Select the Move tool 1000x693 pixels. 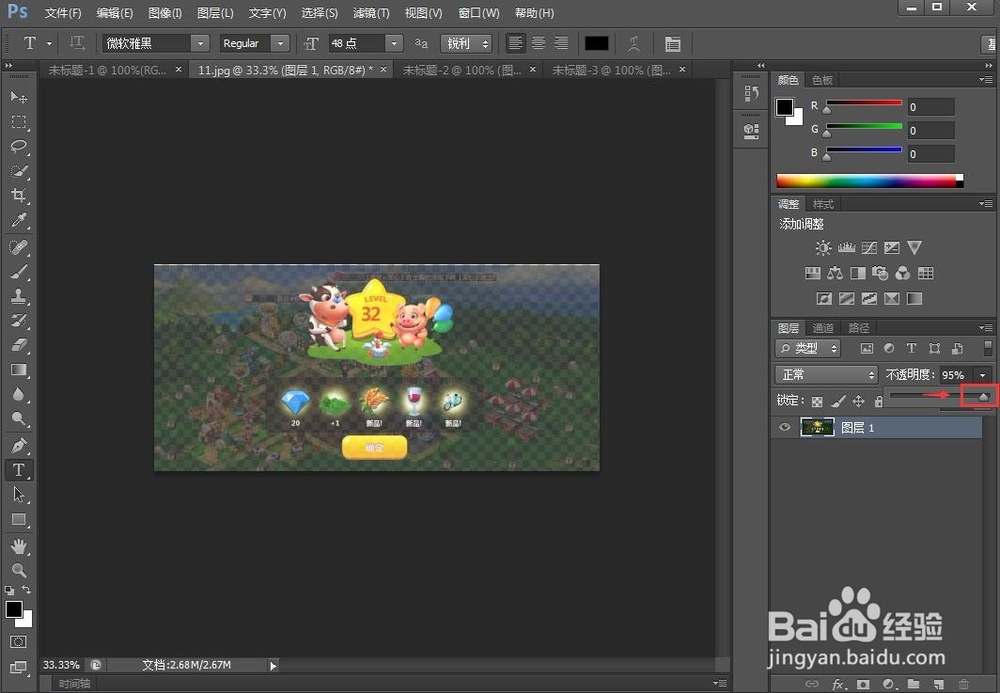tap(18, 97)
